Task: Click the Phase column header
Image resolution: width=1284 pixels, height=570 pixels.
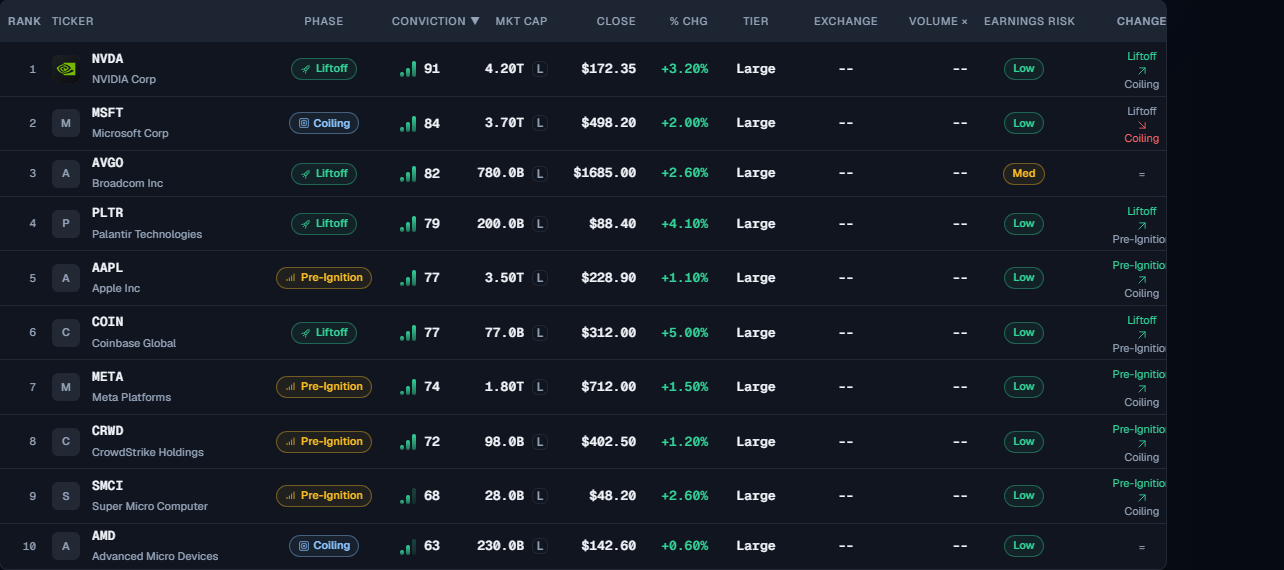Action: pyautogui.click(x=324, y=21)
